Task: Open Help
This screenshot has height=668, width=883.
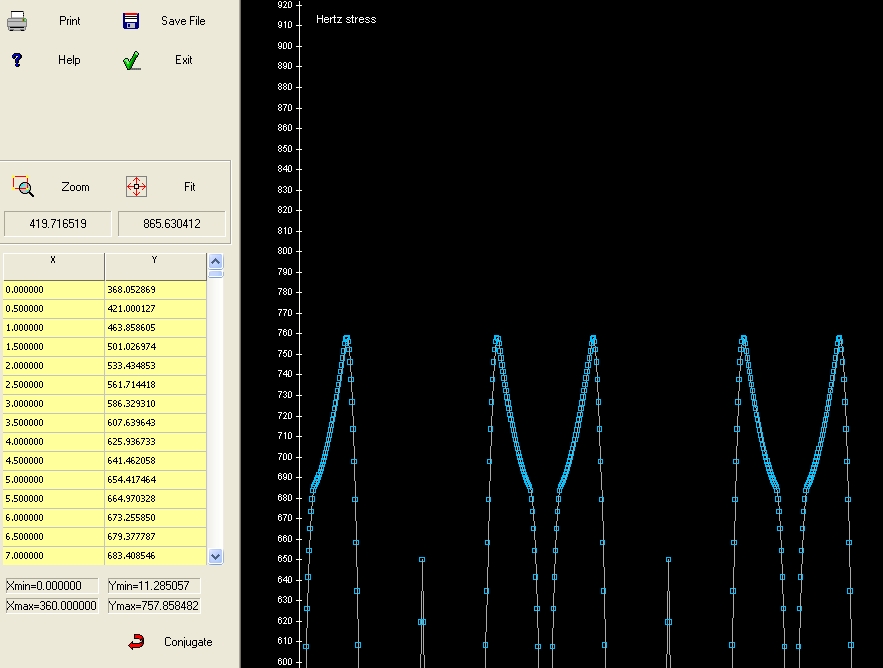Action: [69, 60]
